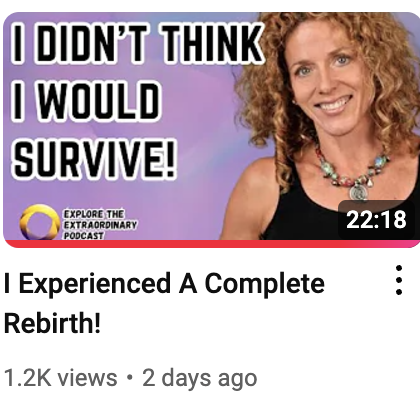Screen dimensions: 420x412
Task: Click the yellow ring podcast logo
Action: tap(40, 222)
